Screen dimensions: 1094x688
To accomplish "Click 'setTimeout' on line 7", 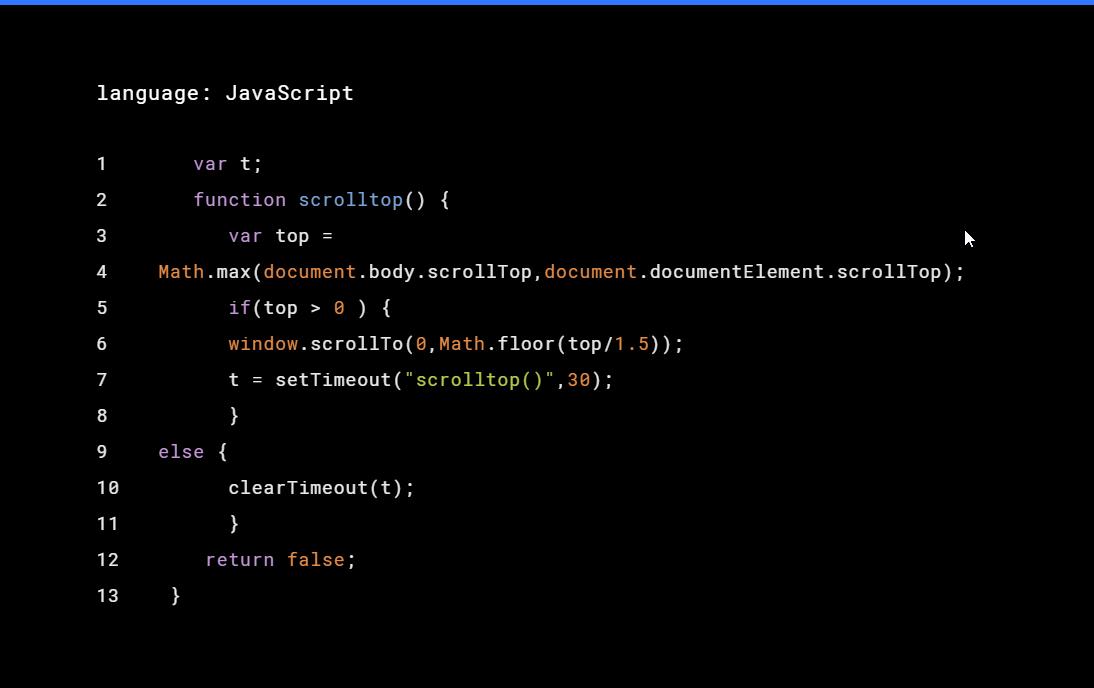I will click(x=333, y=380).
